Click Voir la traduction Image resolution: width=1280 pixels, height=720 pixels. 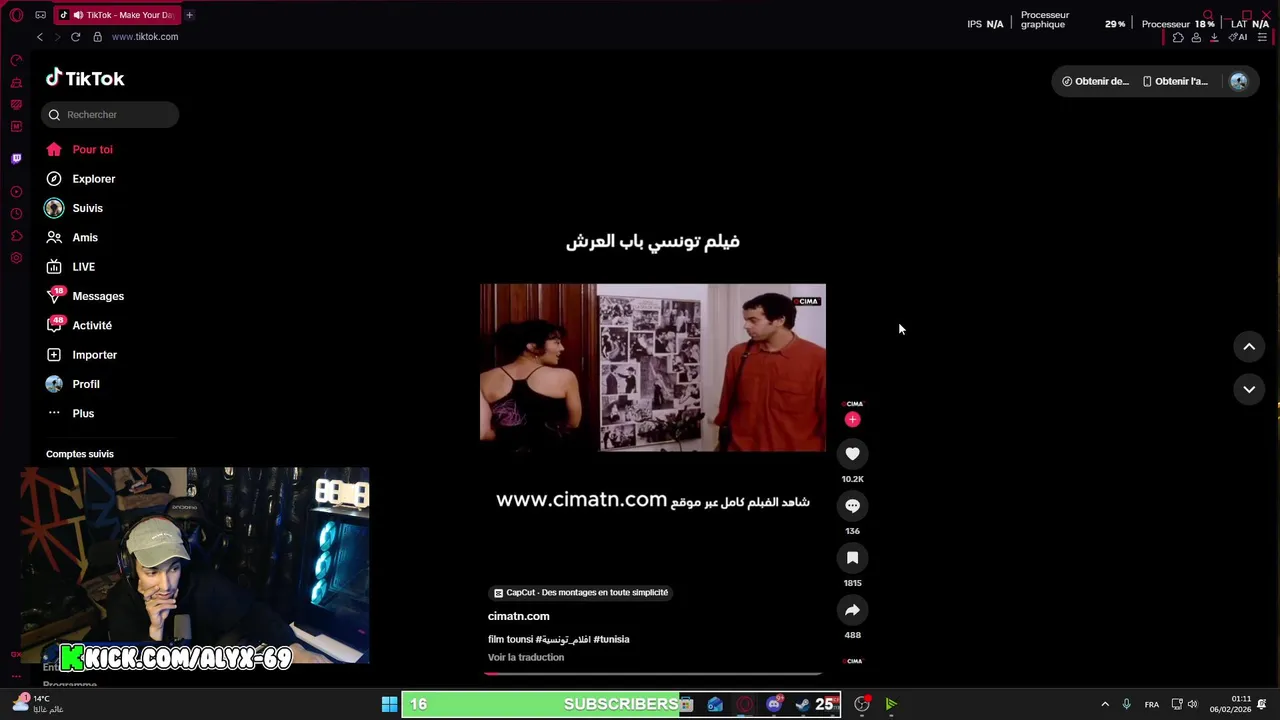[x=526, y=657]
